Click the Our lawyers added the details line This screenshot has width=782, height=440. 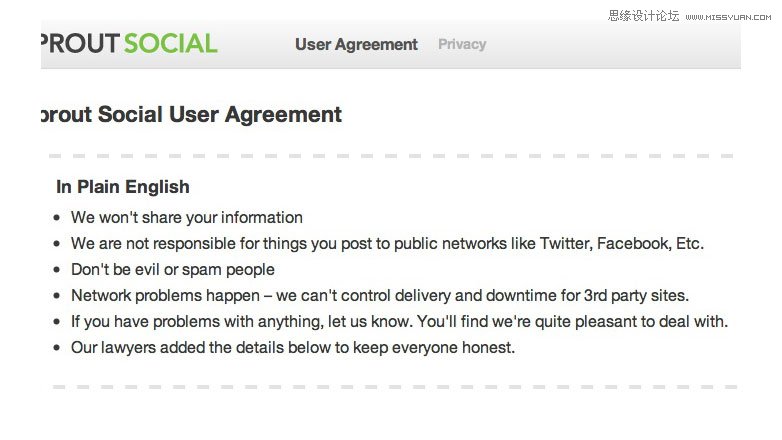click(x=292, y=347)
